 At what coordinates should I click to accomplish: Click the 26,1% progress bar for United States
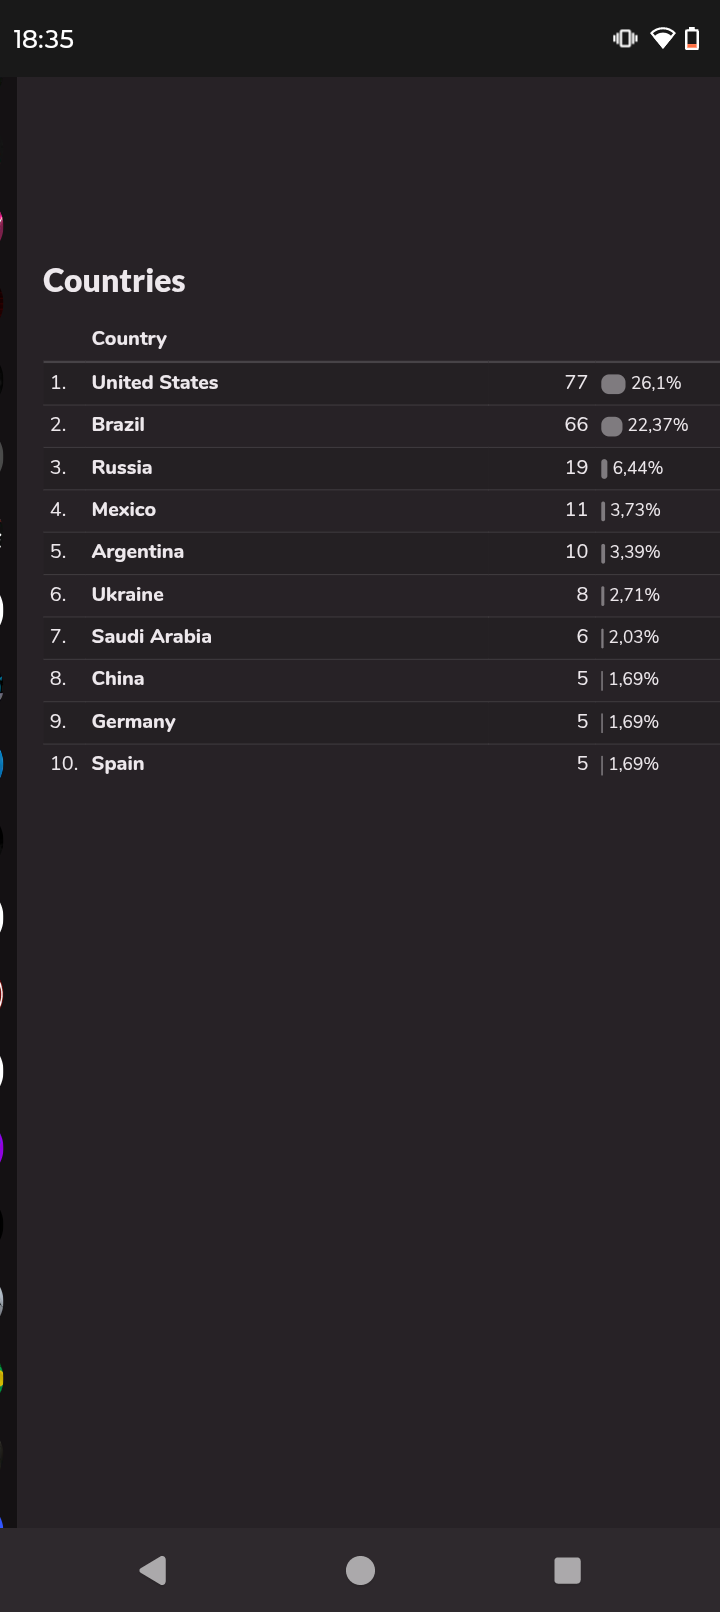pyautogui.click(x=613, y=384)
